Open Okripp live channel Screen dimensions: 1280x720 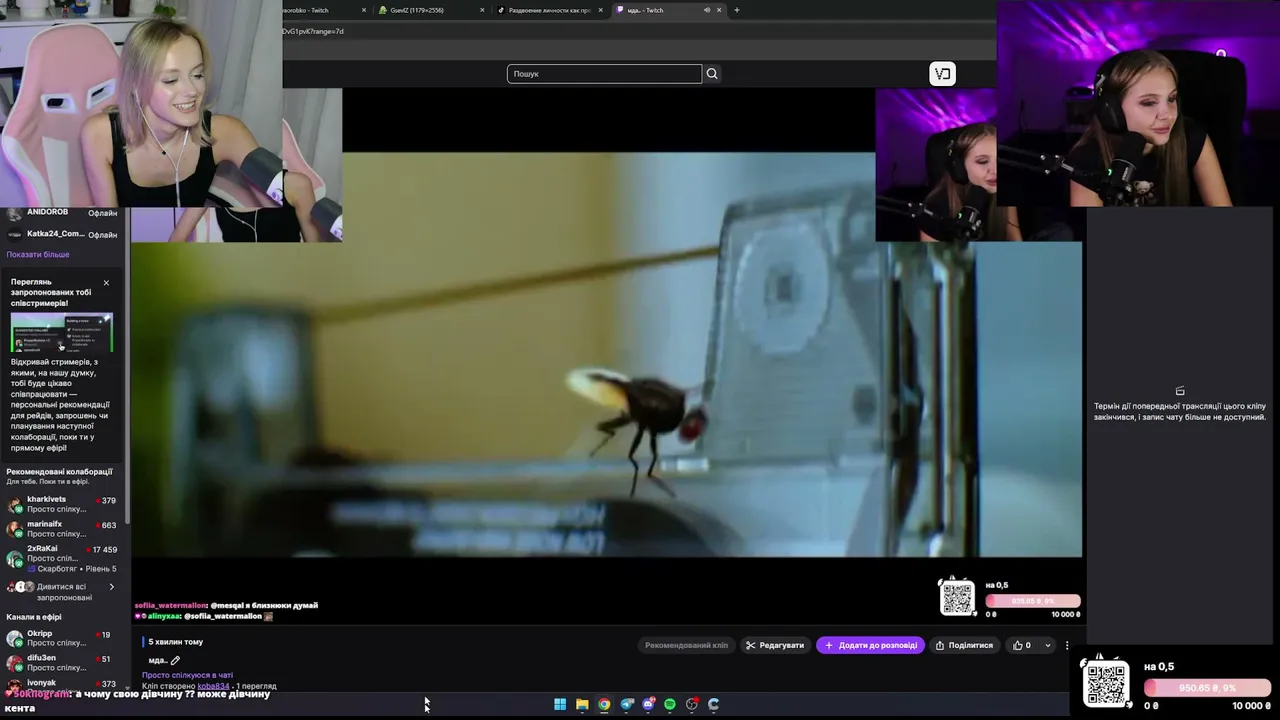[x=60, y=638]
